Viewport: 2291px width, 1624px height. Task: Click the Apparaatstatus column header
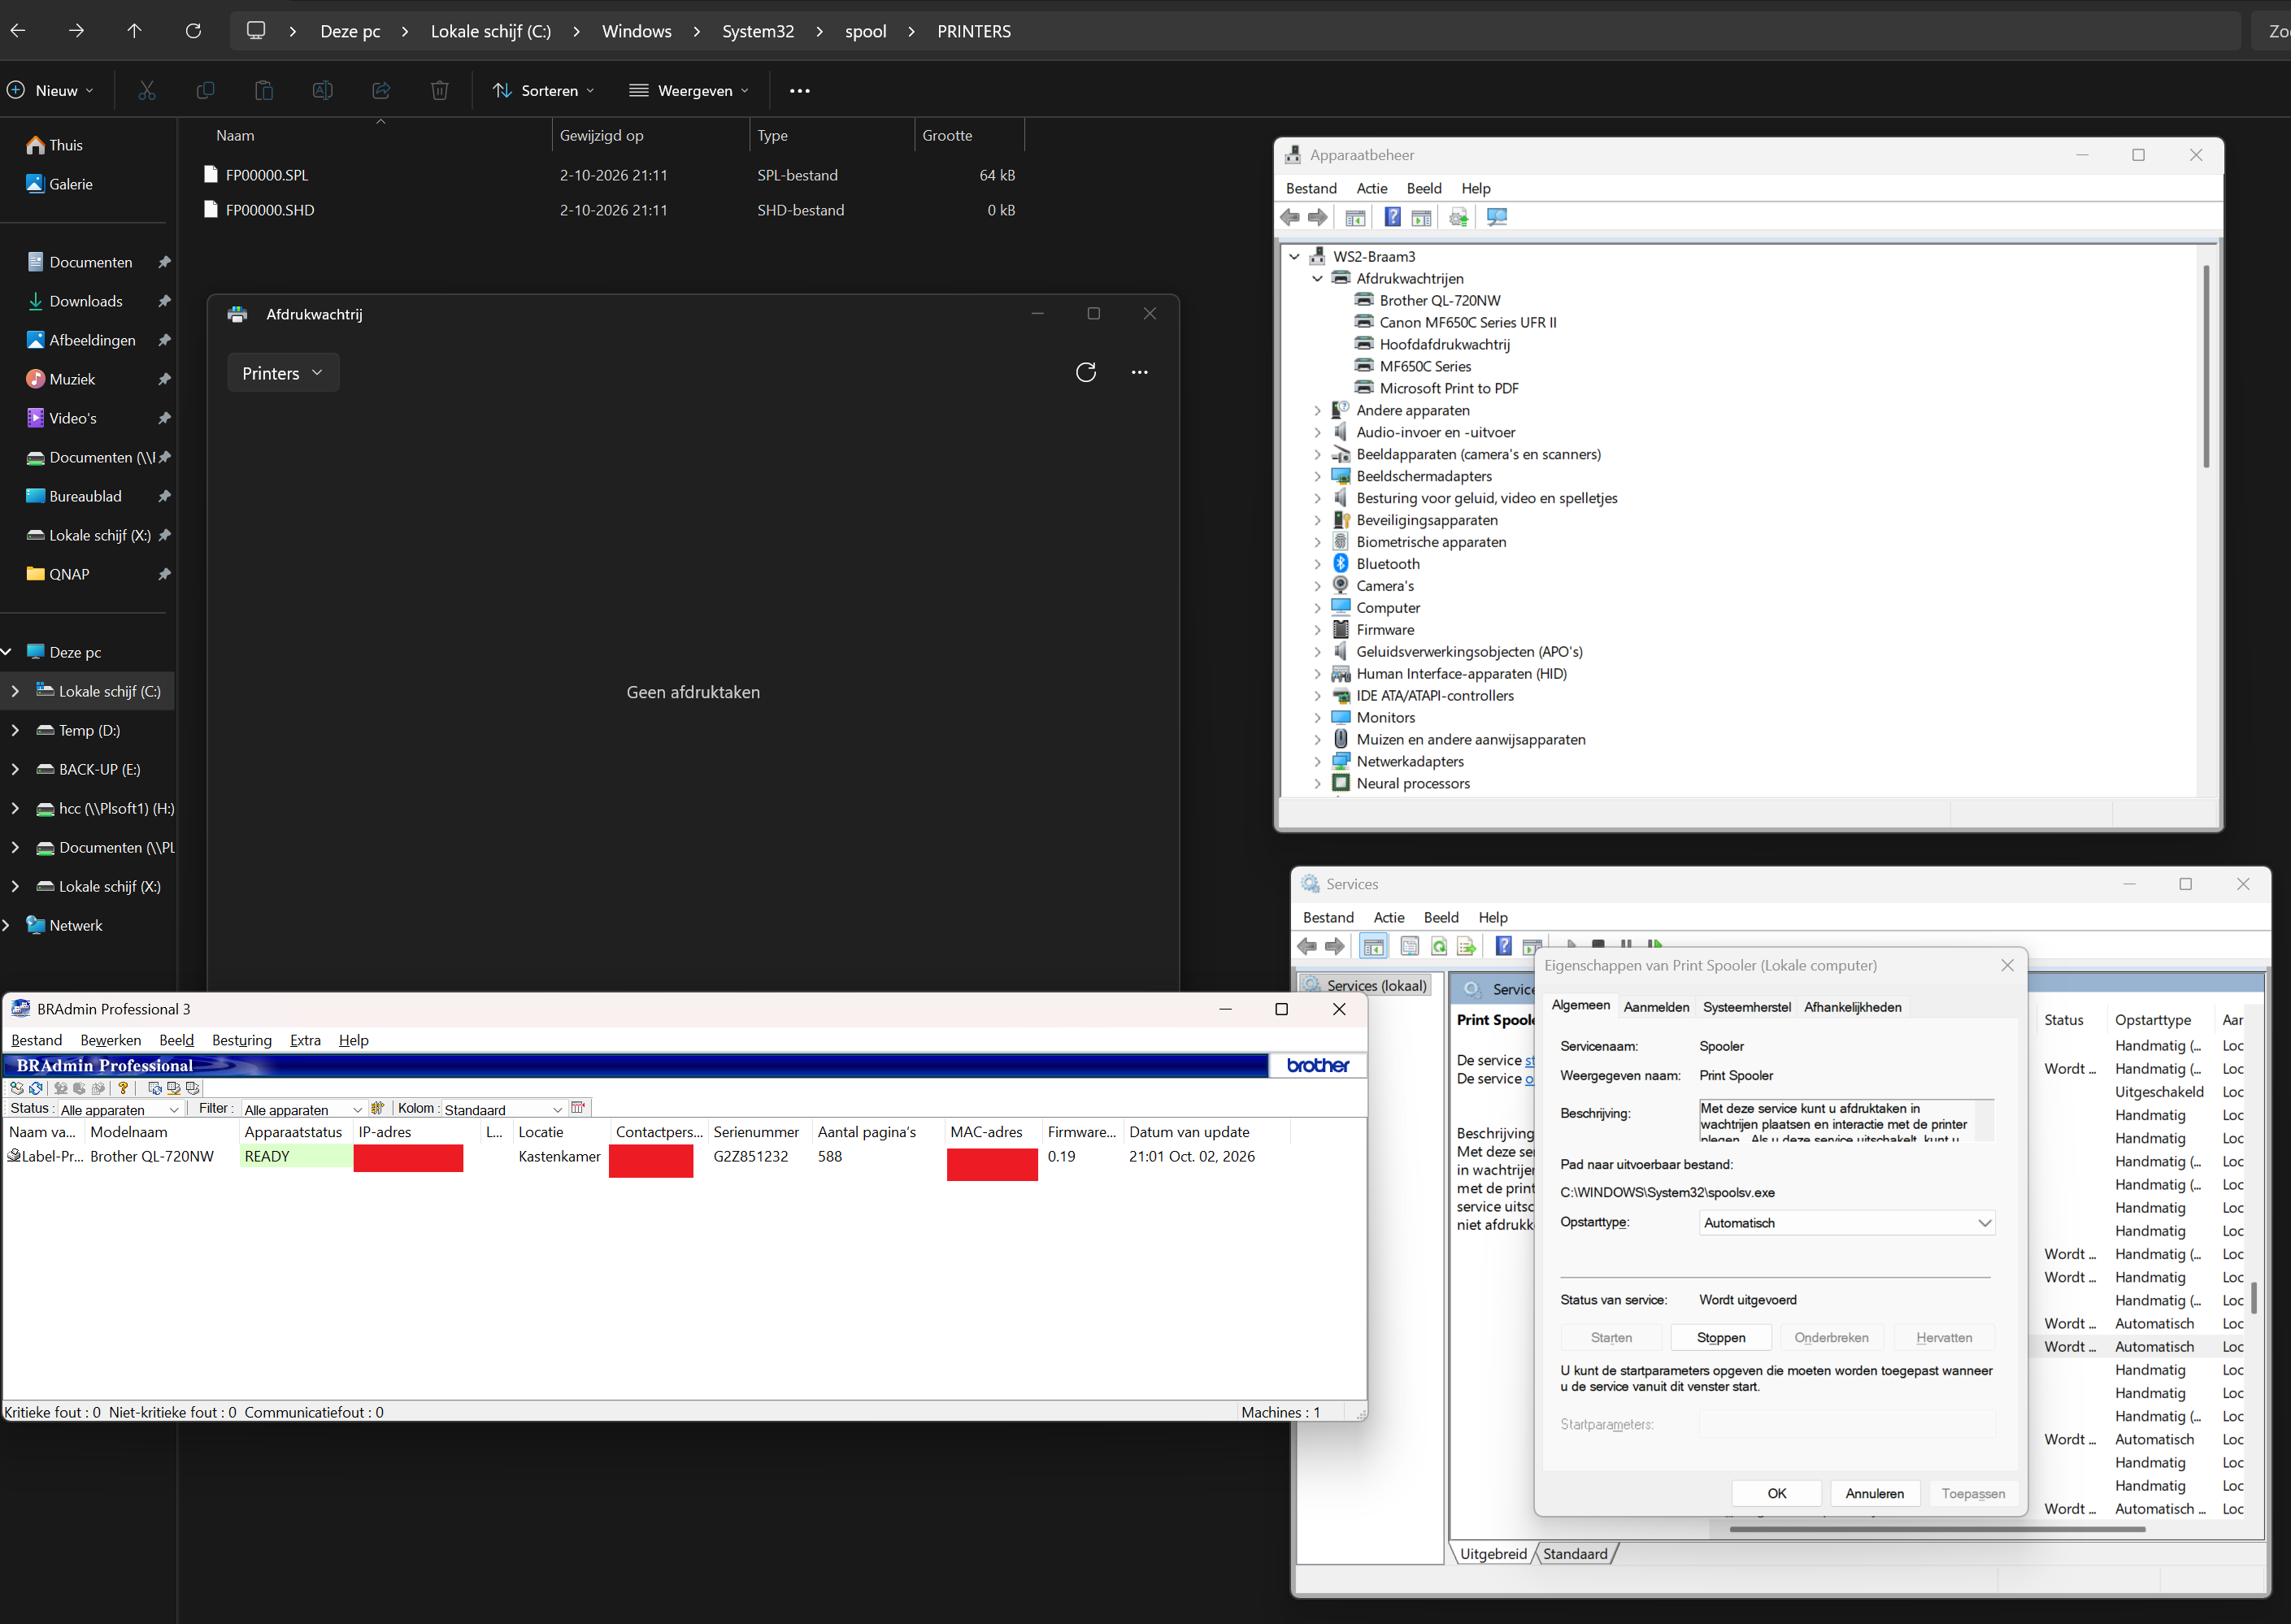294,1132
